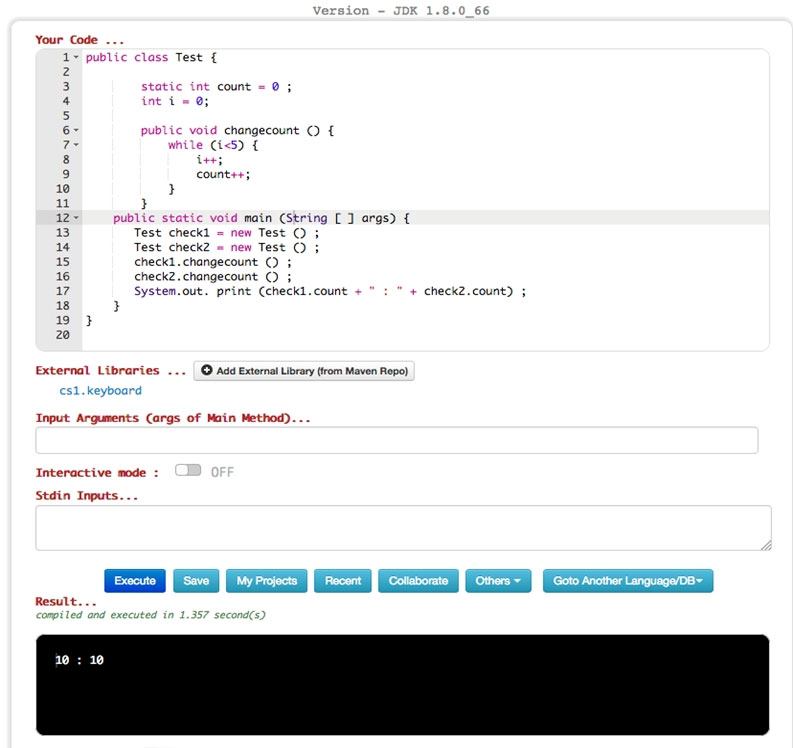Click the System.out. print statement line
The width and height of the screenshot is (793, 748).
point(330,291)
